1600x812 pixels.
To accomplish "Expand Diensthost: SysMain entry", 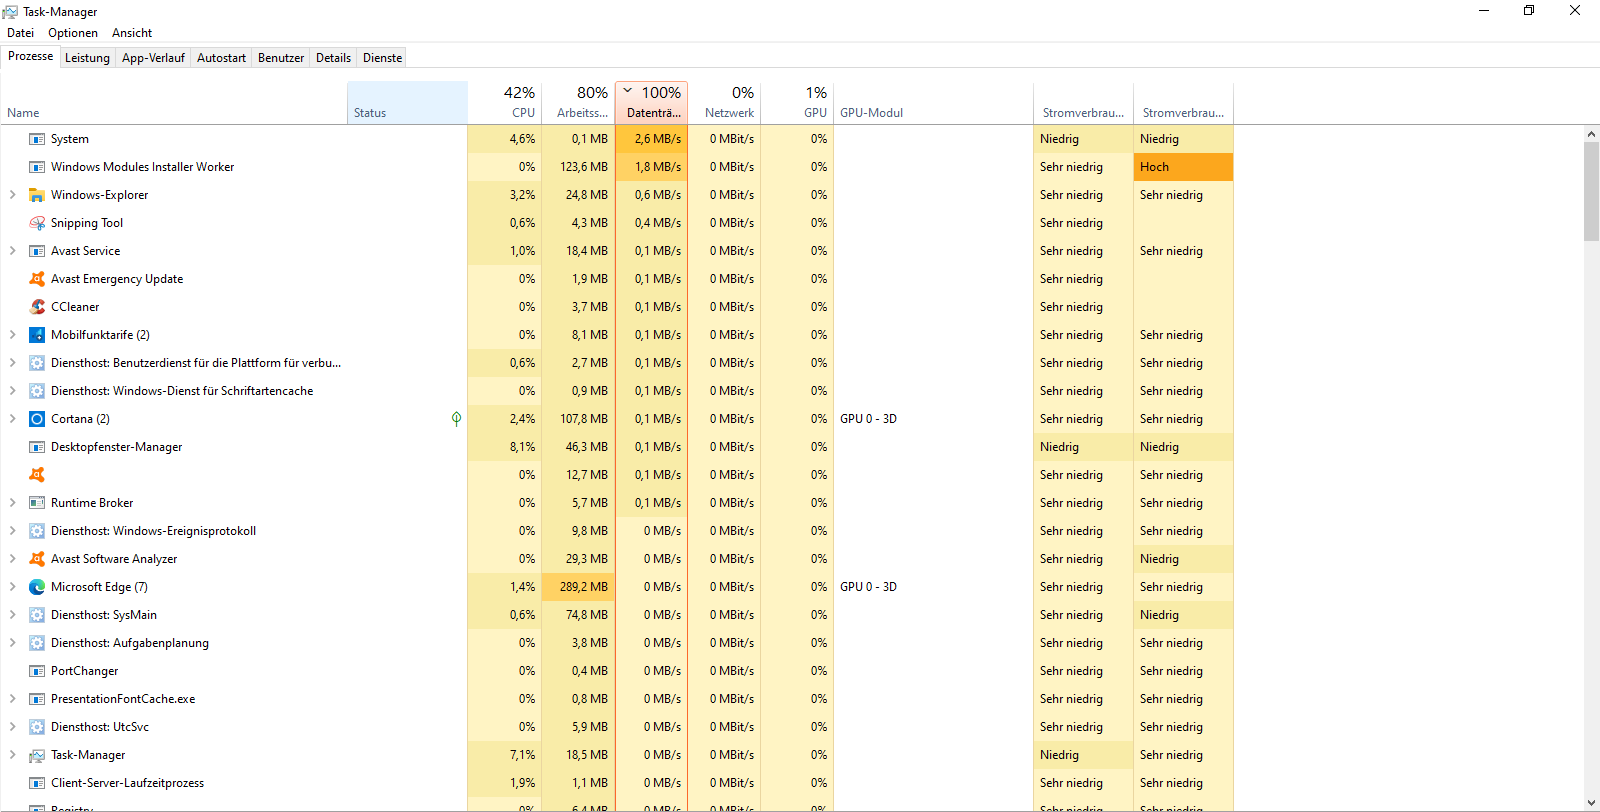I will [12, 615].
